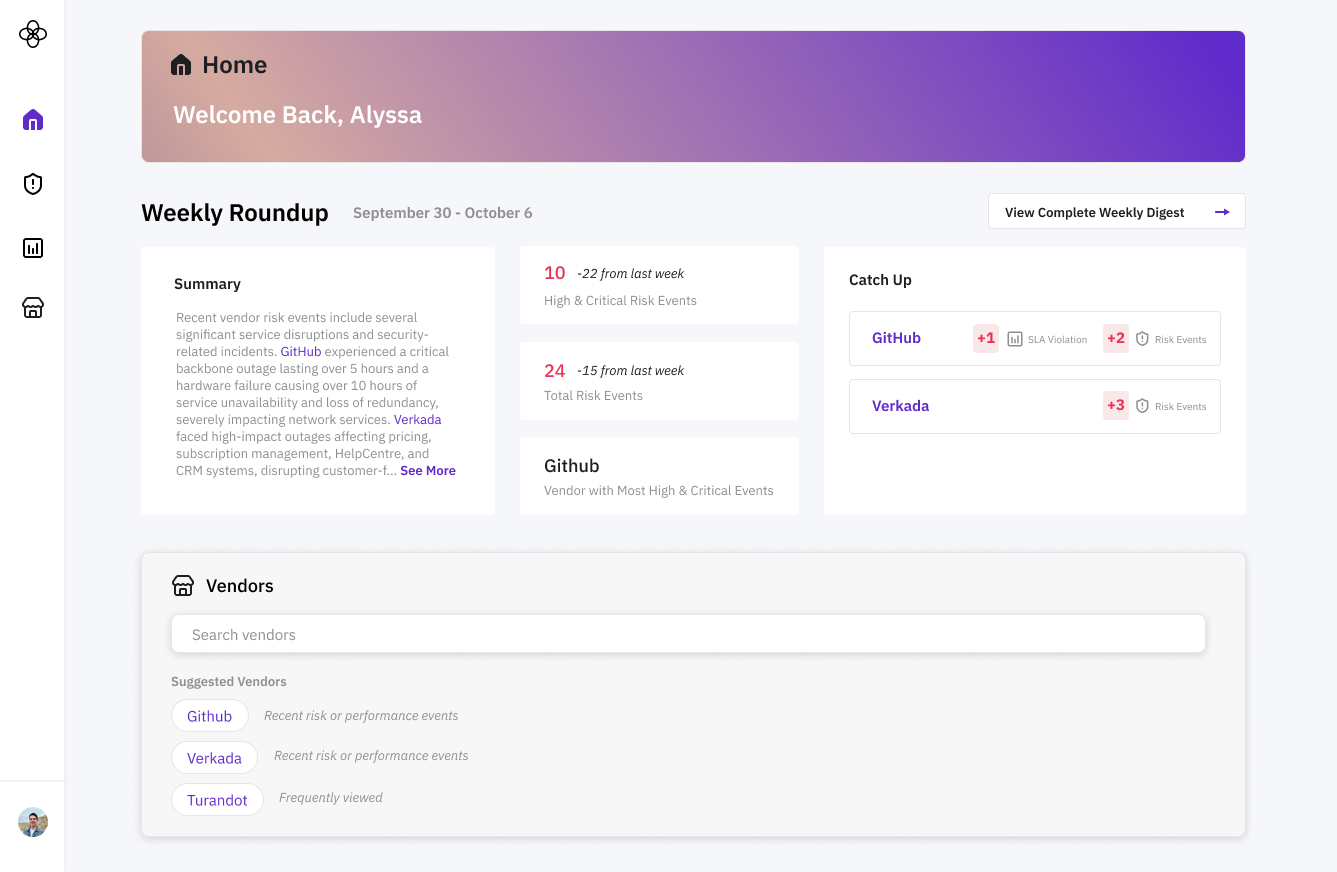Open the storefront vendors icon in sidebar

pyautogui.click(x=33, y=308)
